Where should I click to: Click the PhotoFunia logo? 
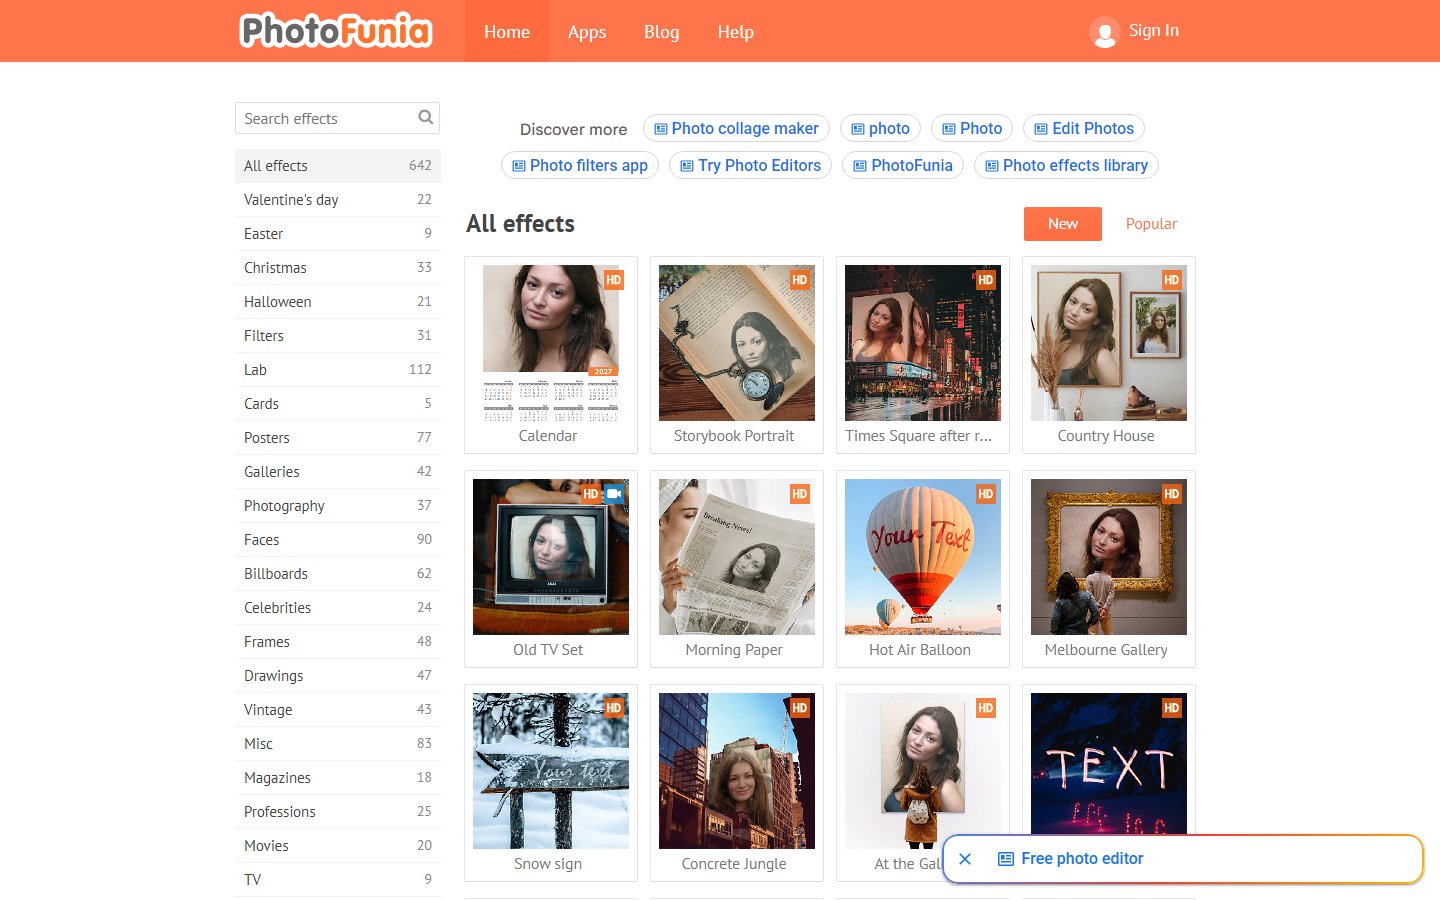(336, 31)
